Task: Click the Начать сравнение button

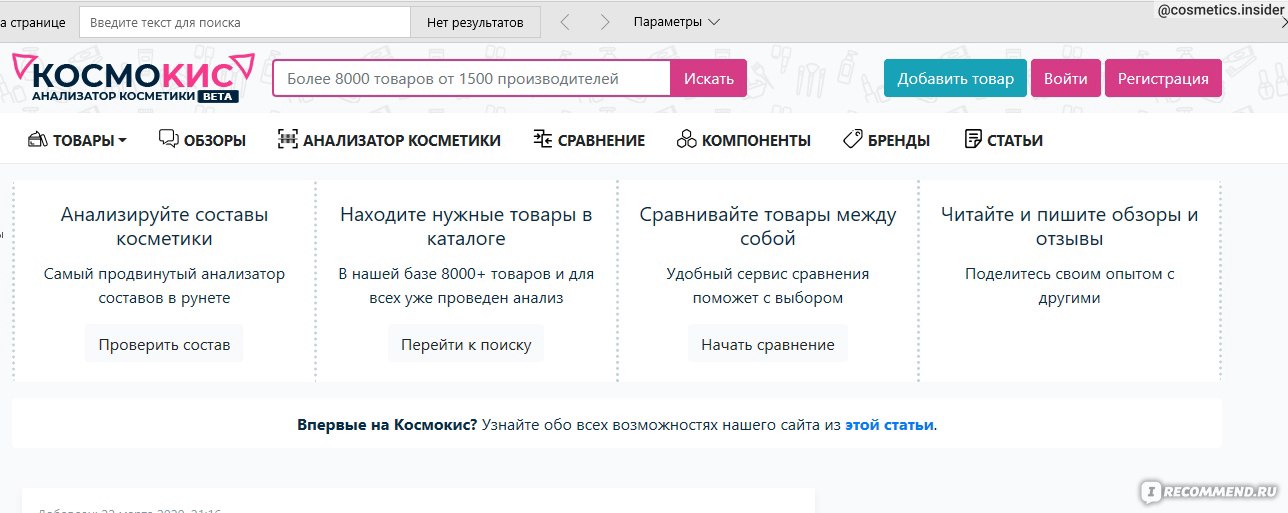Action: (x=768, y=344)
